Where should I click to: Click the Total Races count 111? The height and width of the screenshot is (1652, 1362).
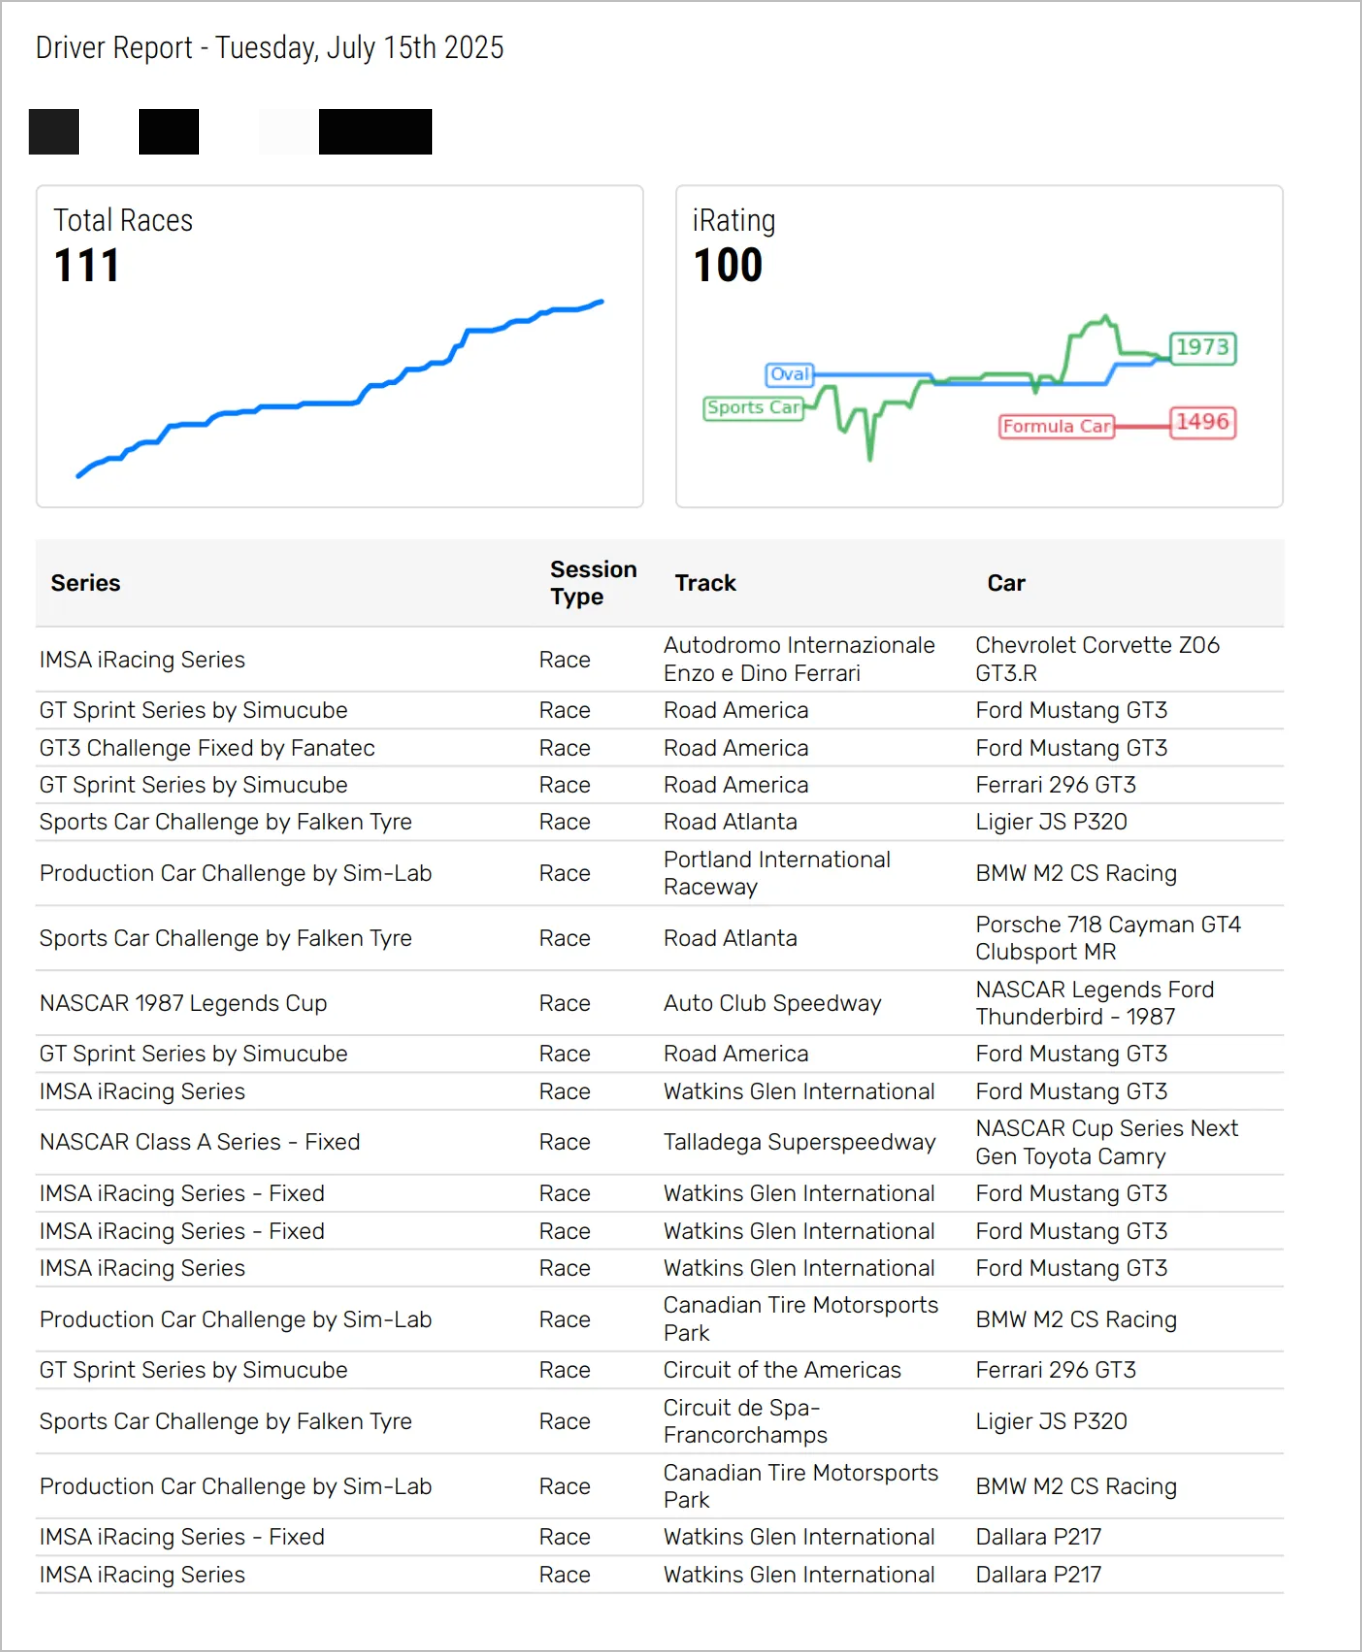click(x=87, y=266)
